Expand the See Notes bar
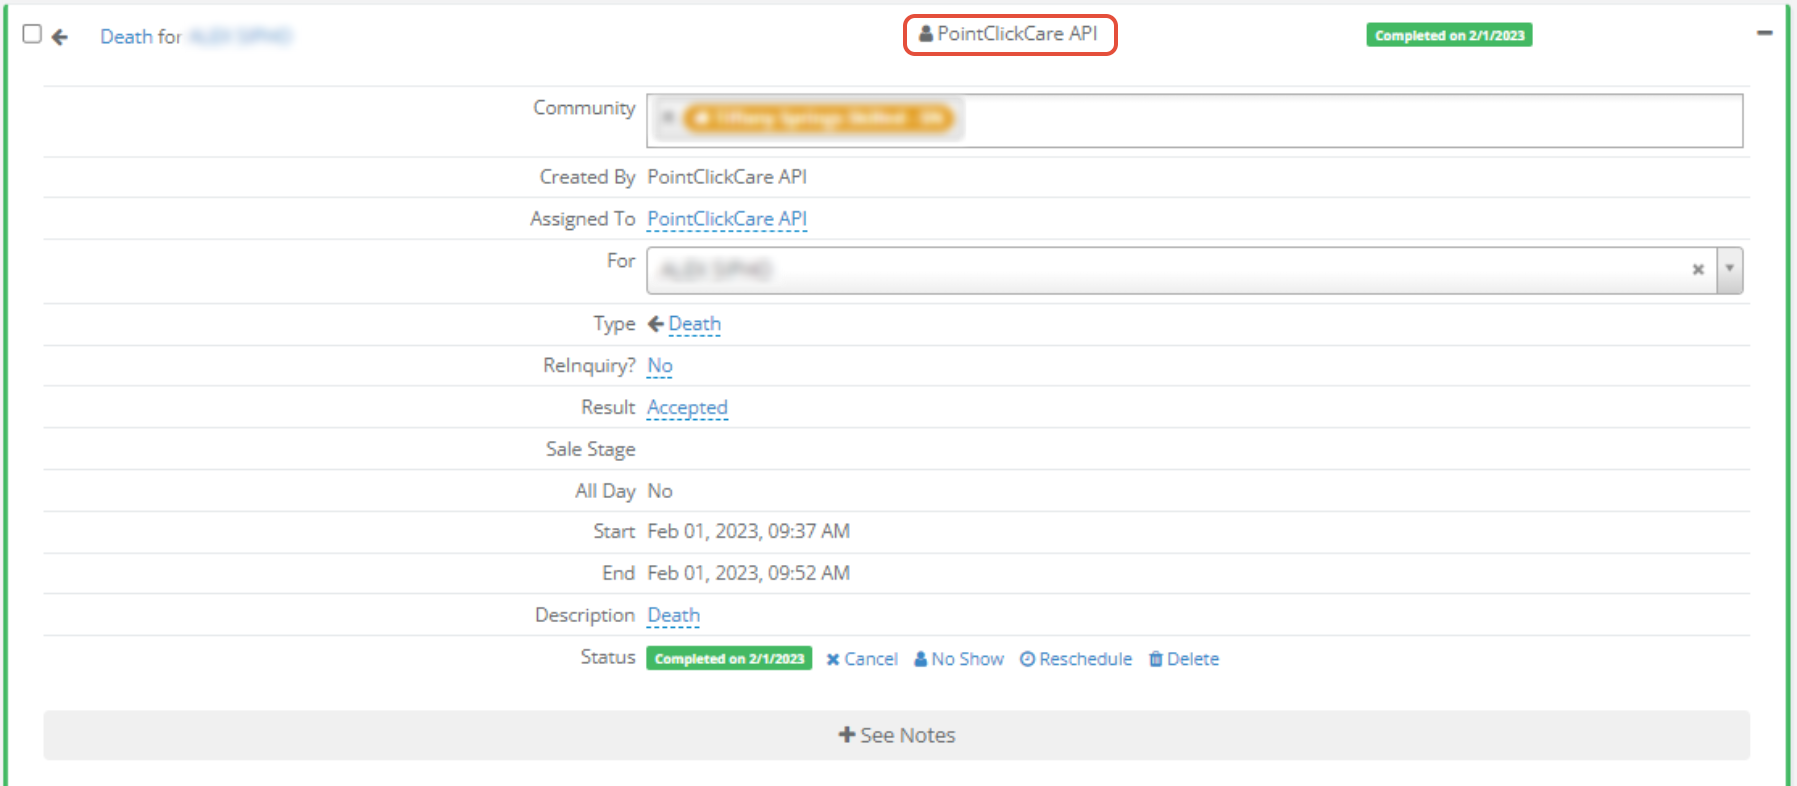1797x786 pixels. click(897, 735)
